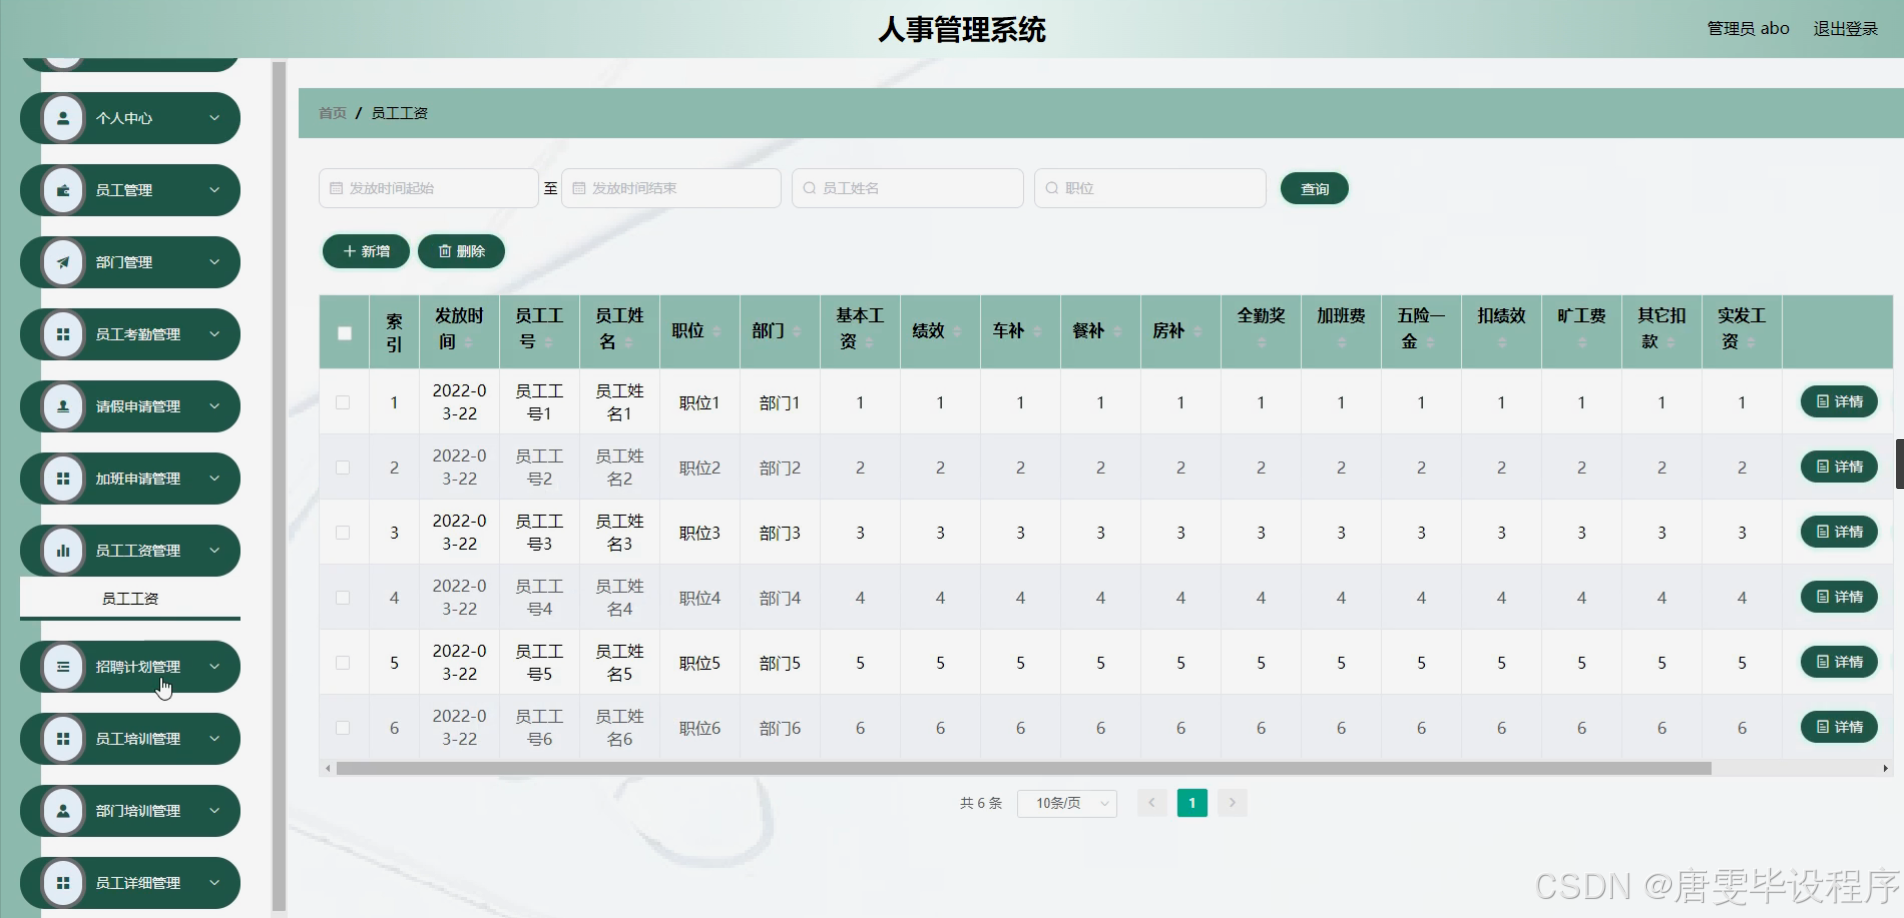The height and width of the screenshot is (918, 1904).
Task: Click pagination page 1 button
Action: (x=1192, y=803)
